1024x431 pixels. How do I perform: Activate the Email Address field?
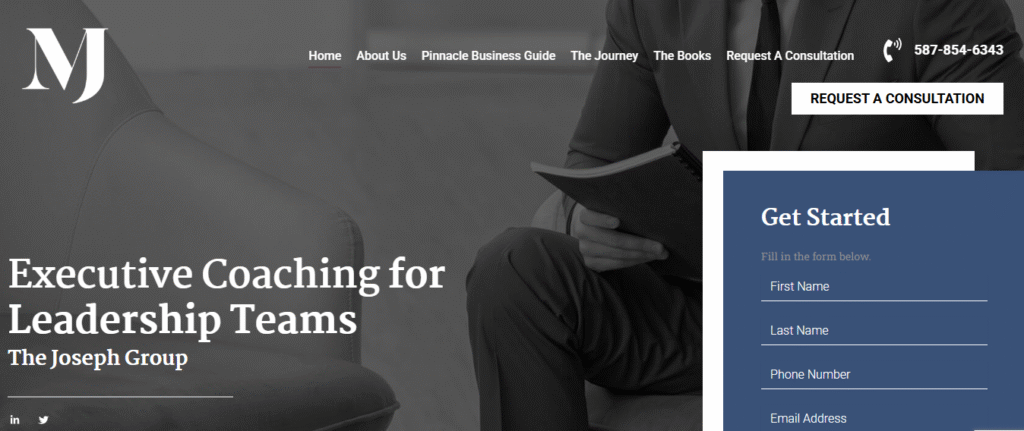[874, 419]
